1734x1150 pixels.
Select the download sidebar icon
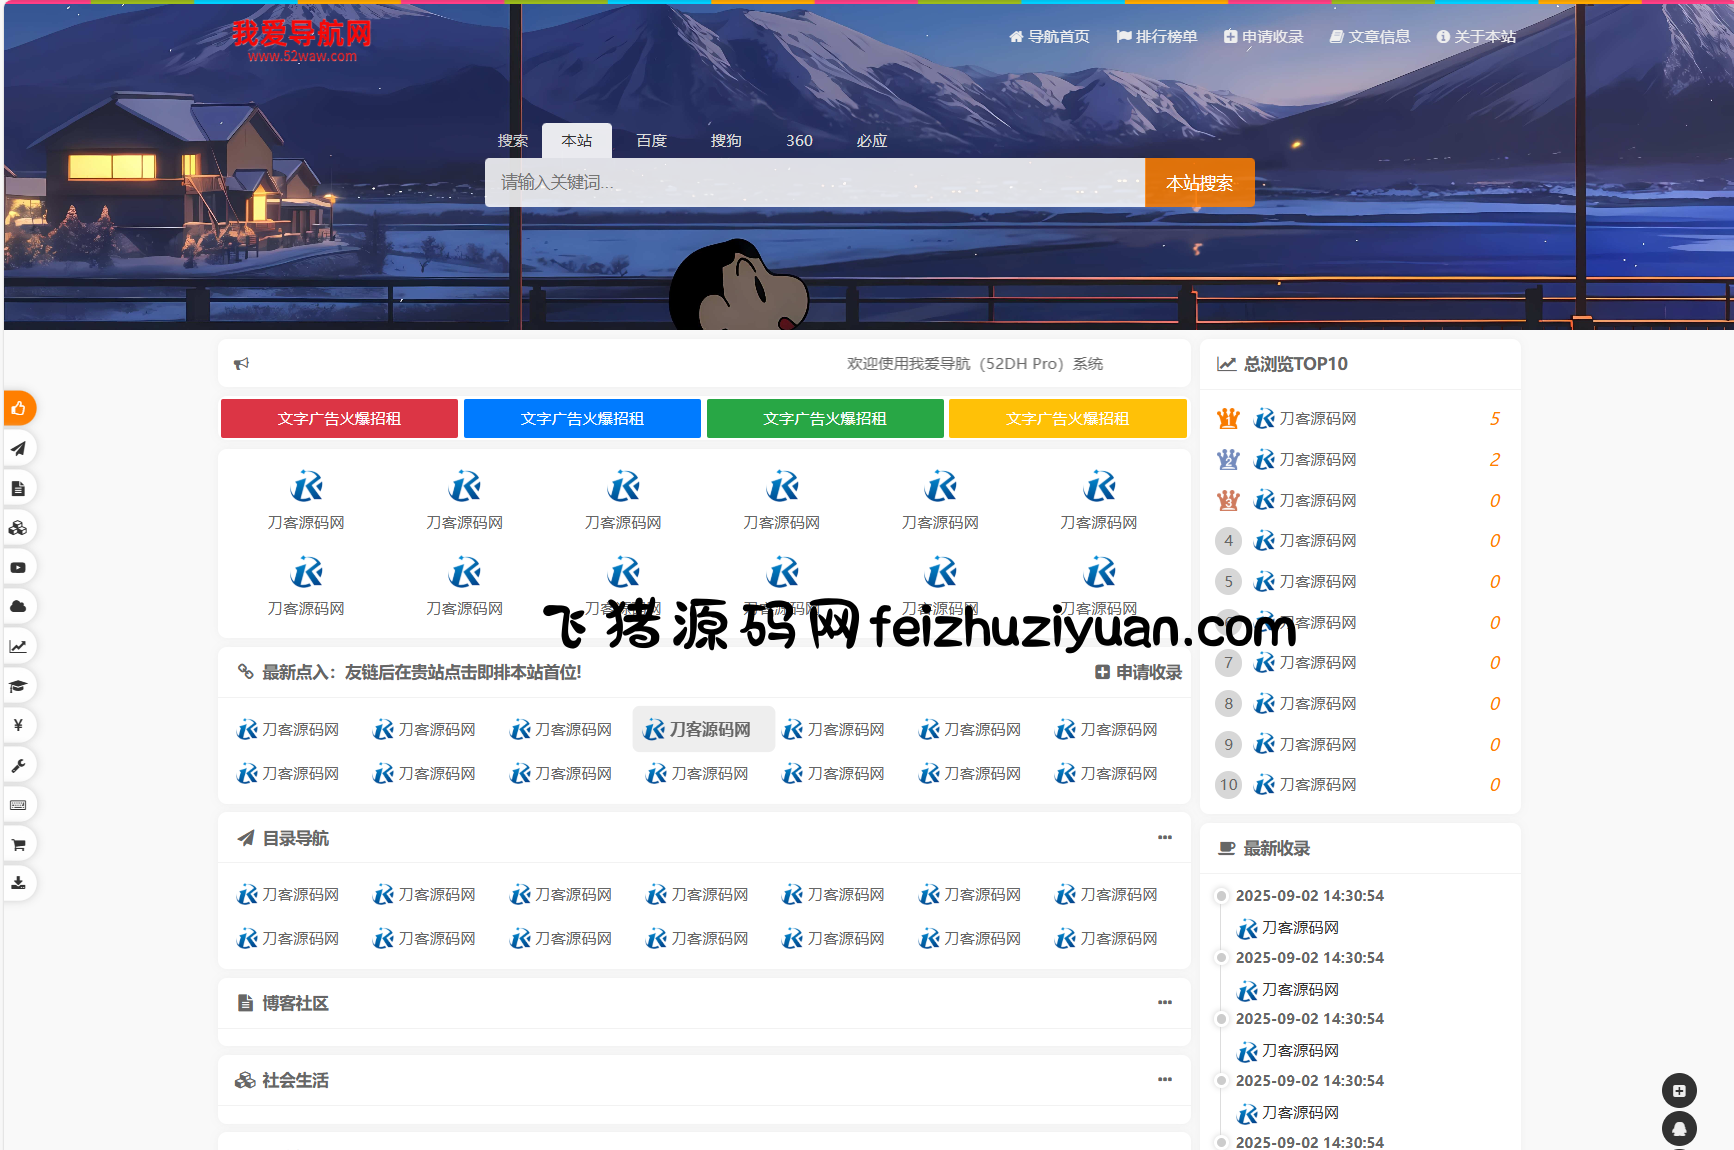click(18, 883)
